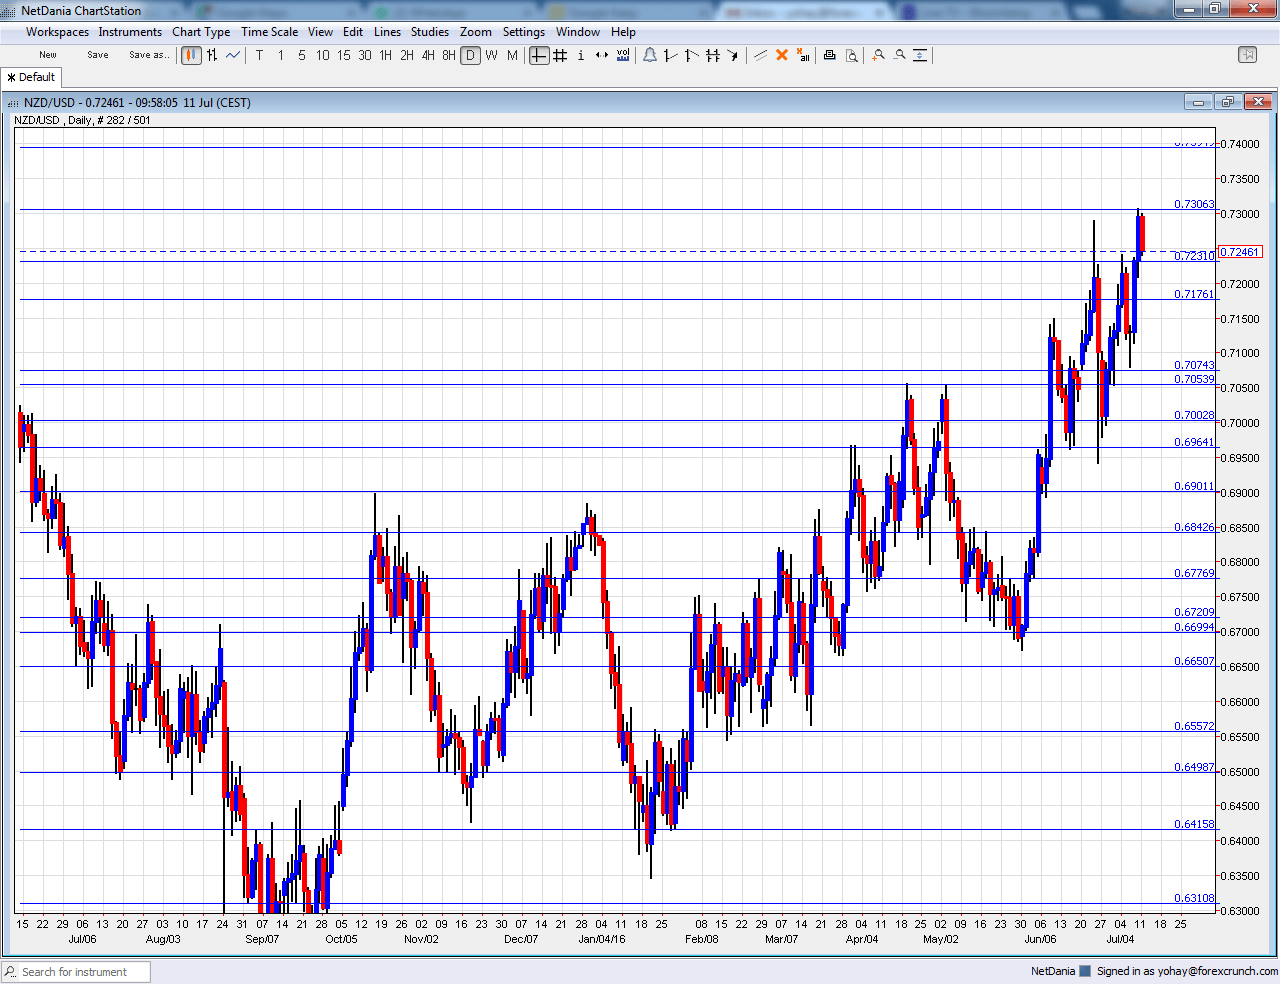This screenshot has width=1280, height=984.
Task: Toggle the grid display icon
Action: [x=559, y=55]
